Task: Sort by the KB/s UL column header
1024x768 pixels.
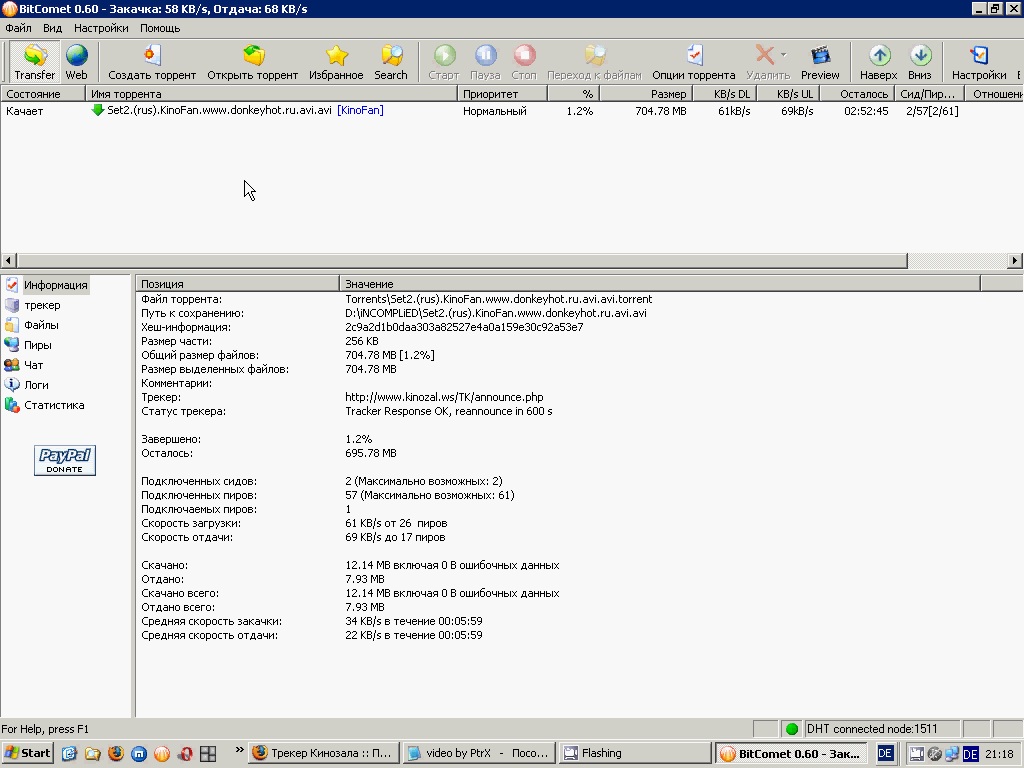Action: [x=788, y=94]
